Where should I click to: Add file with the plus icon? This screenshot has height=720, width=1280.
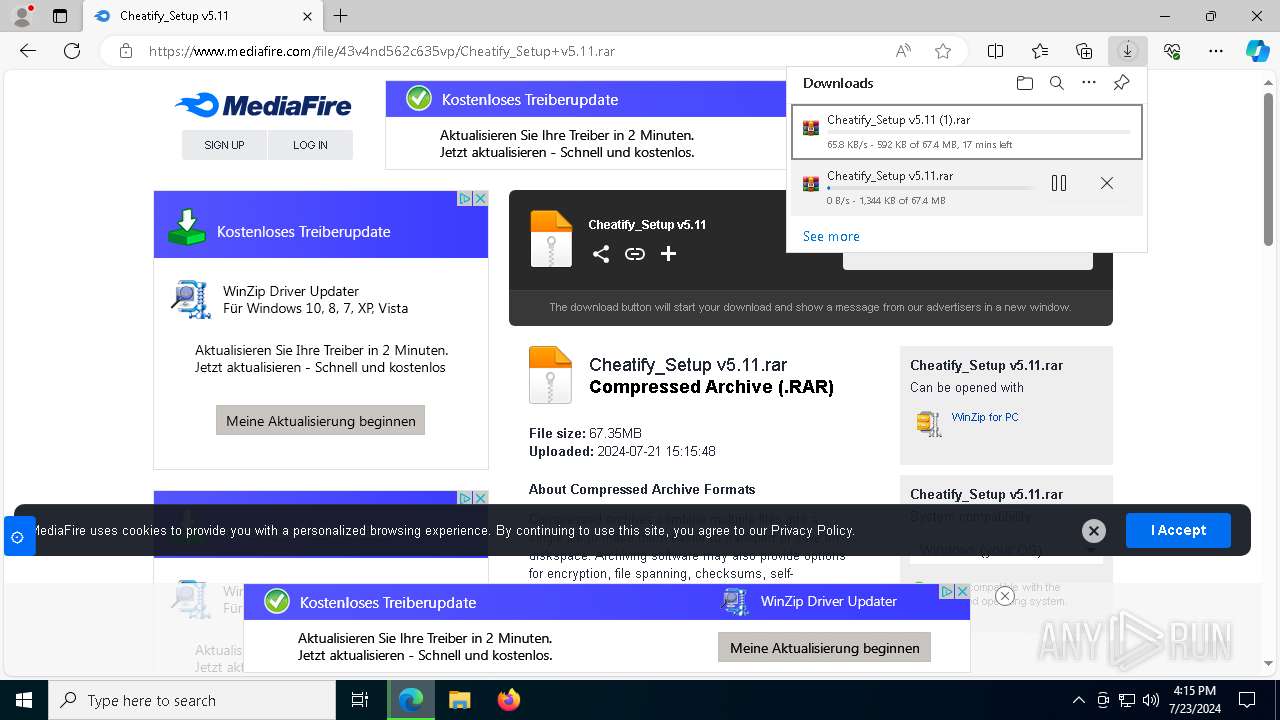coord(669,254)
